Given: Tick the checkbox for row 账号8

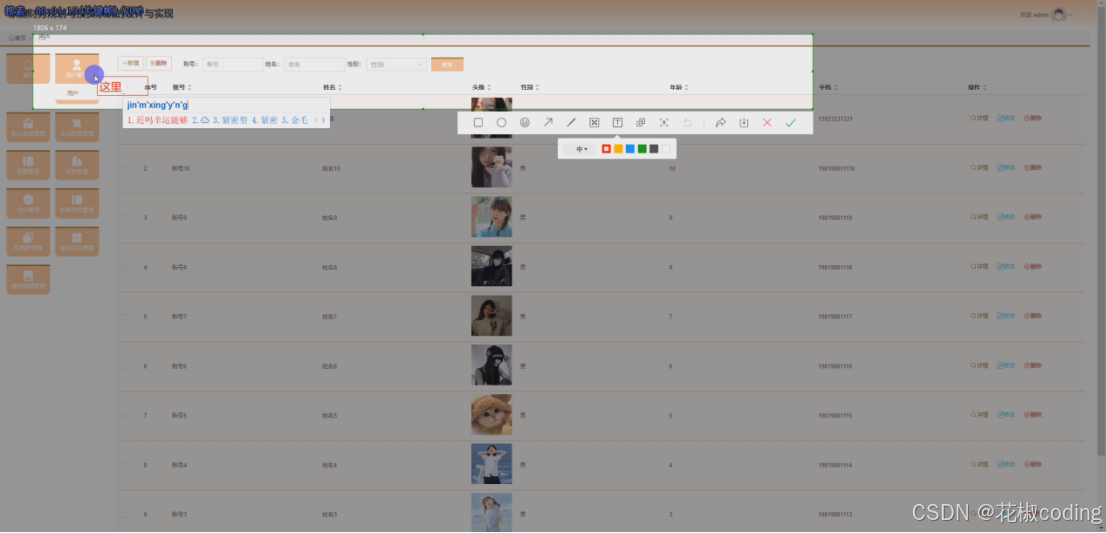Looking at the screenshot, I should tap(124, 267).
